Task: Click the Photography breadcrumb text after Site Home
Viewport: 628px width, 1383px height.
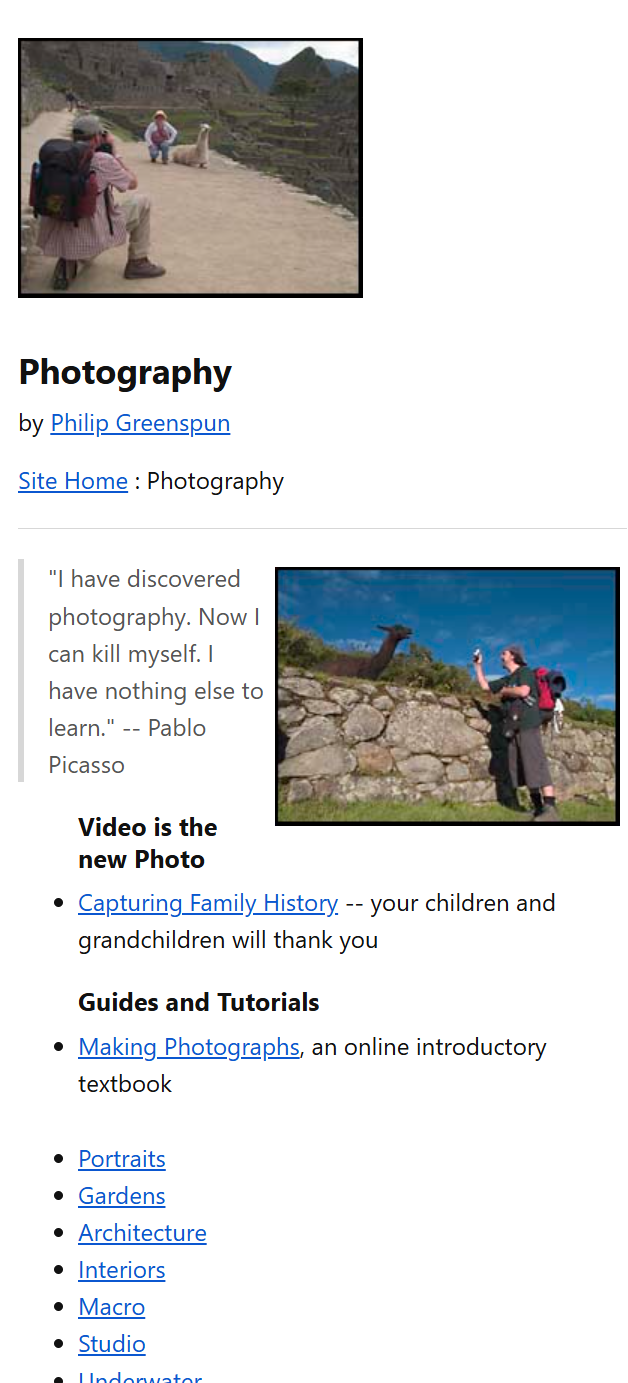Action: 215,481
